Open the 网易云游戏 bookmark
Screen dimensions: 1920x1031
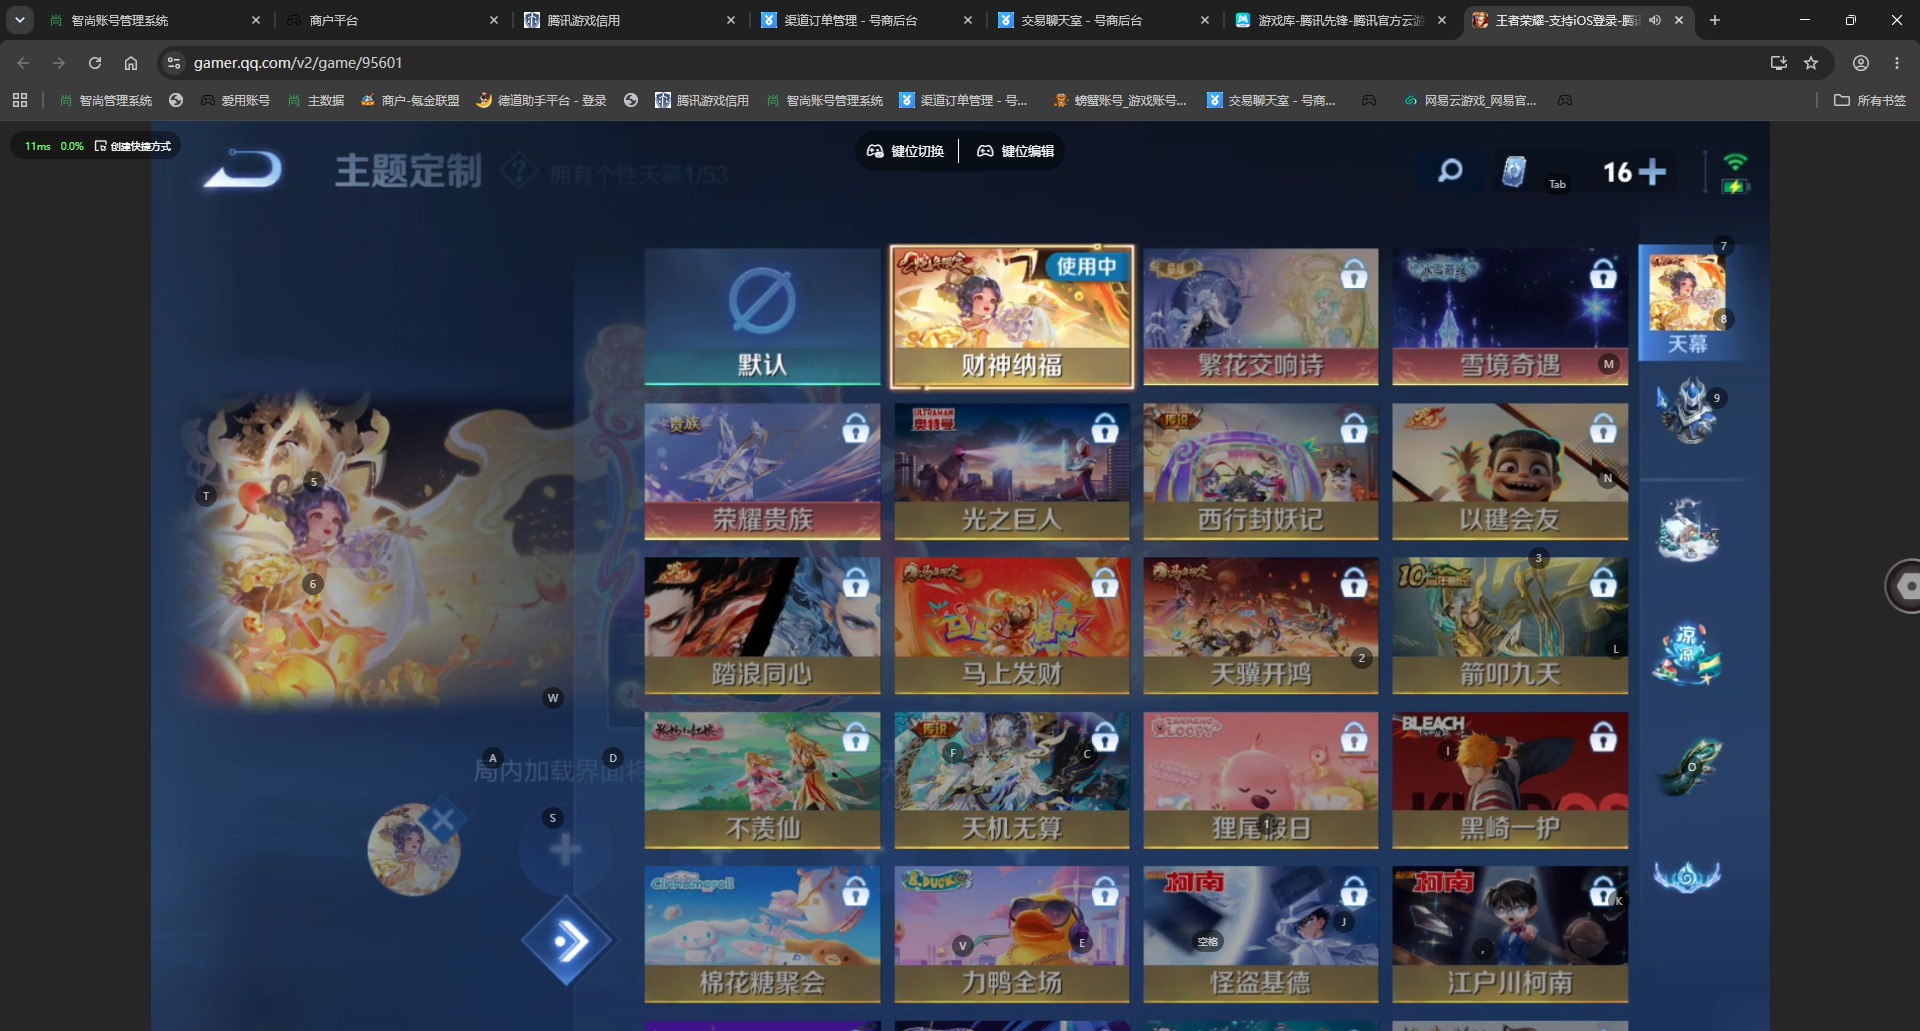coord(1470,100)
